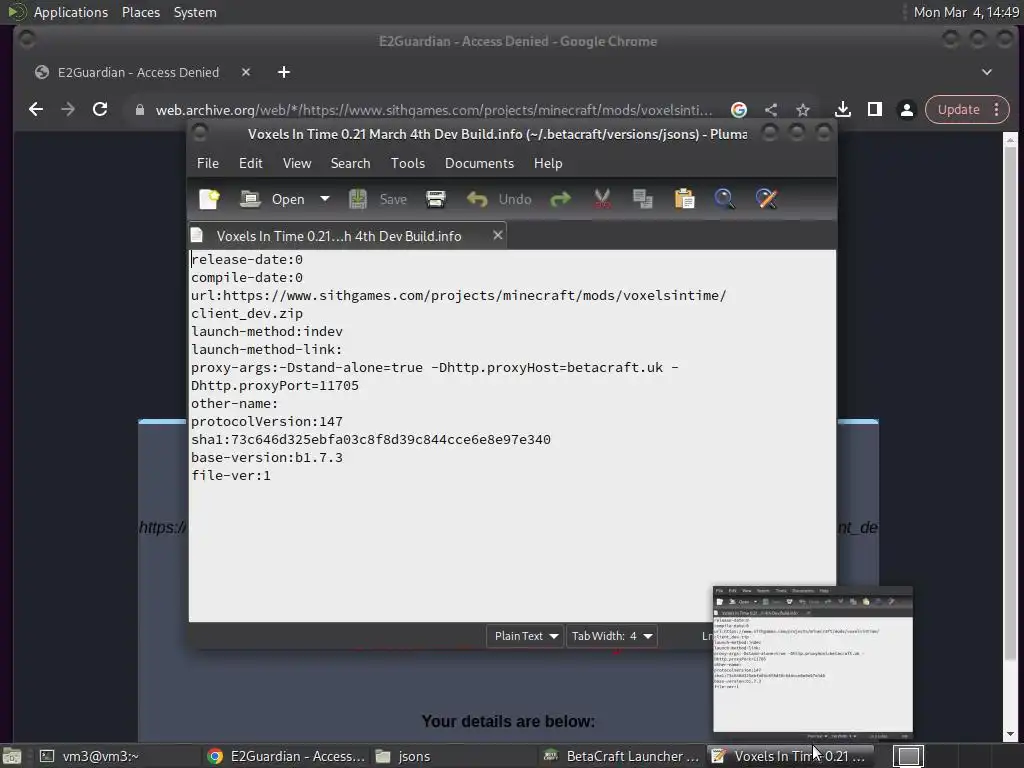Reload the Chrome page
Viewport: 1024px width, 768px height.
click(x=100, y=110)
